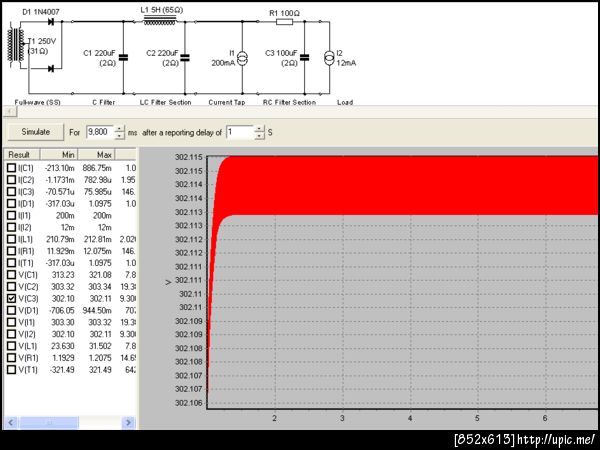
Task: Click the results list left scroll arrow
Action: (x=11, y=422)
